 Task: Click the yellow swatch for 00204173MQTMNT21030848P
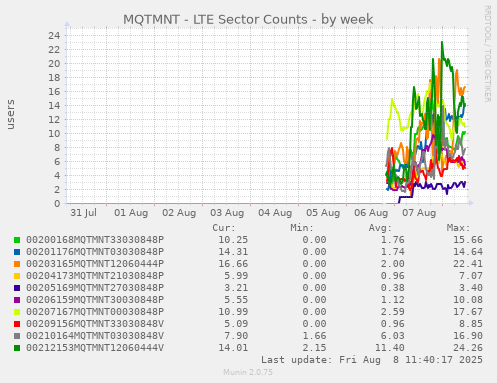tap(17, 276)
